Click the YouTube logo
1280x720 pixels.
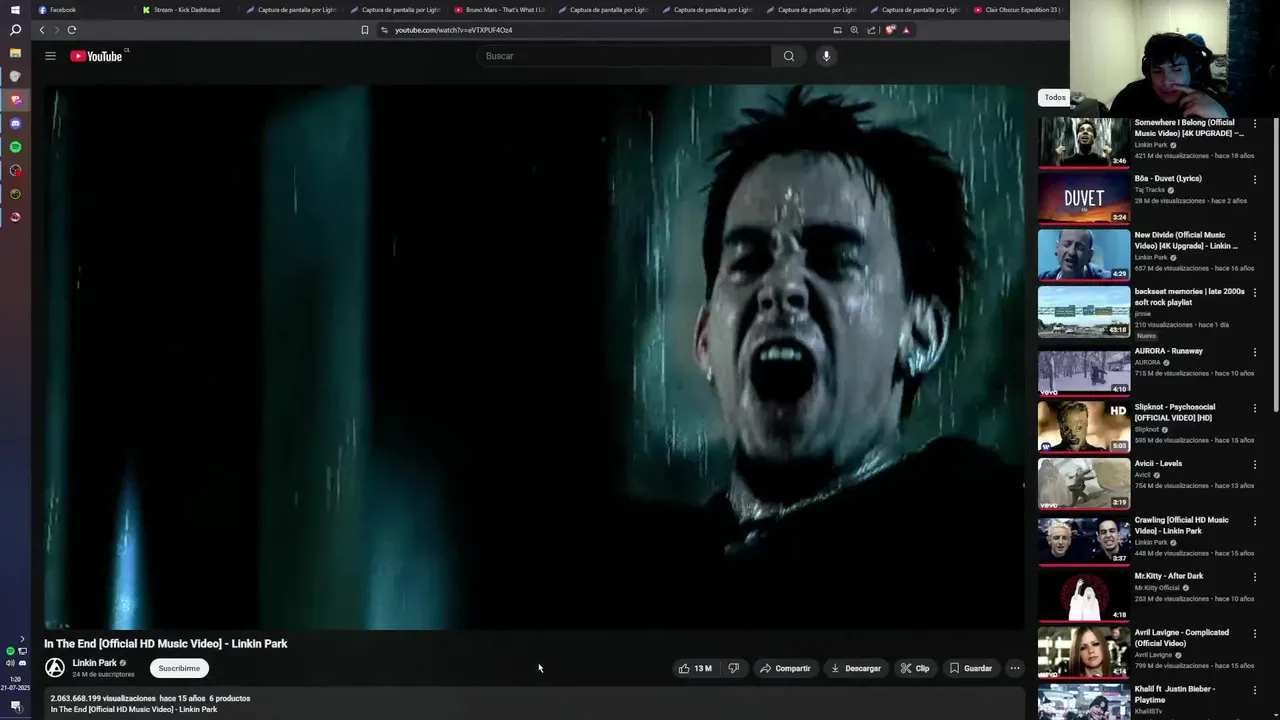[x=96, y=56]
